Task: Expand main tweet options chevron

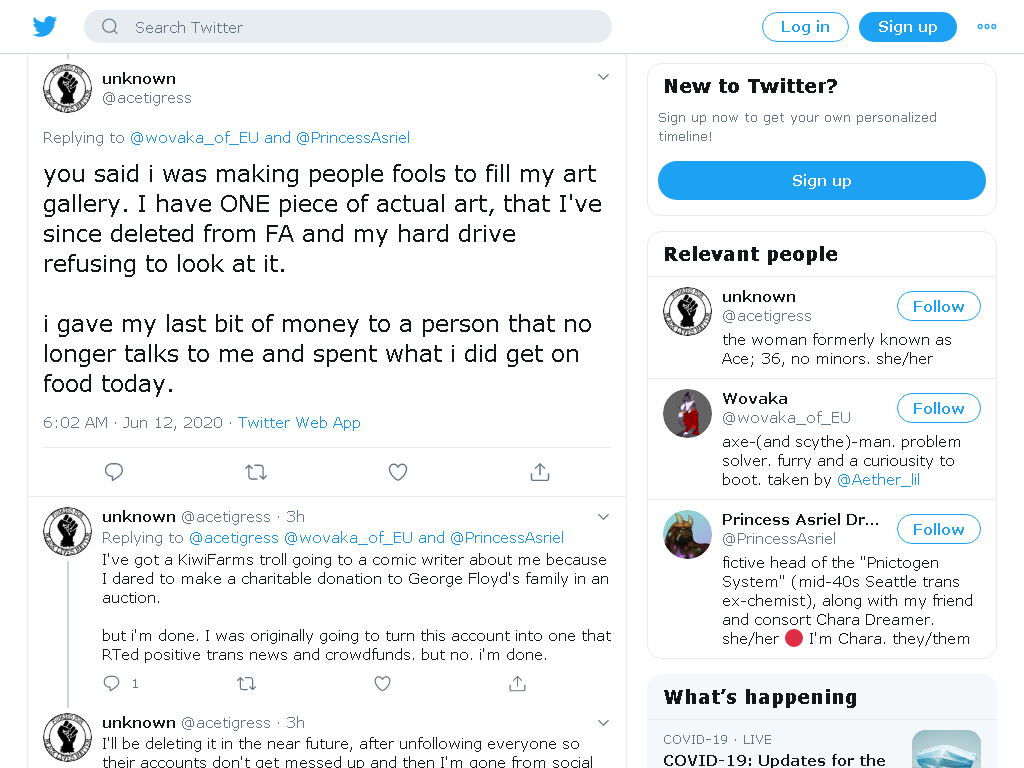Action: point(603,77)
